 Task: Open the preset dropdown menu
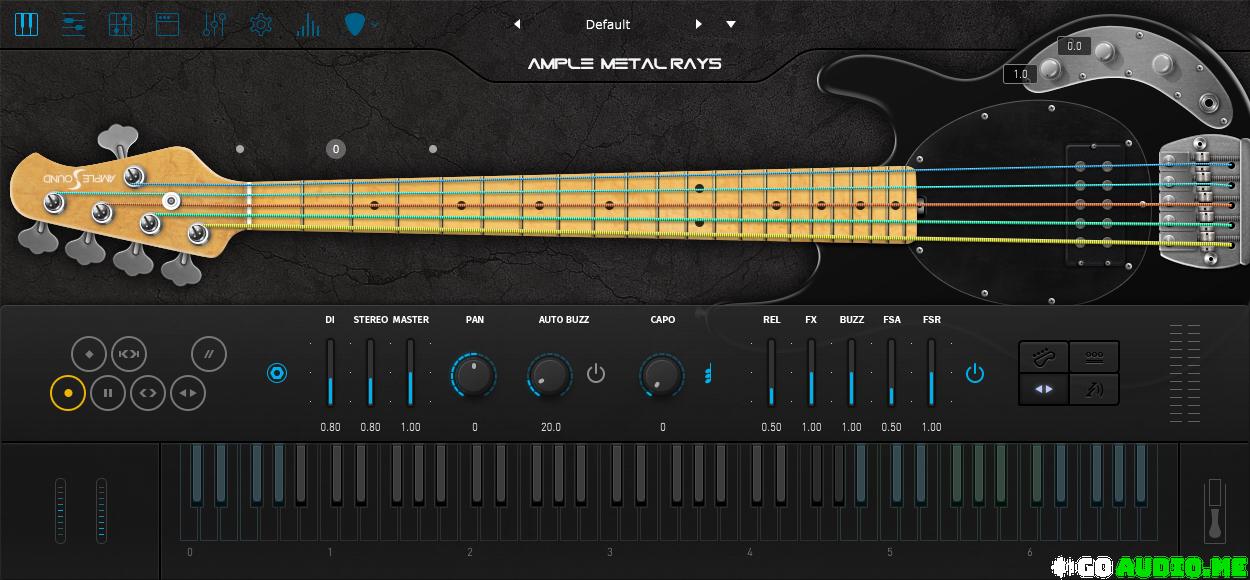point(731,24)
